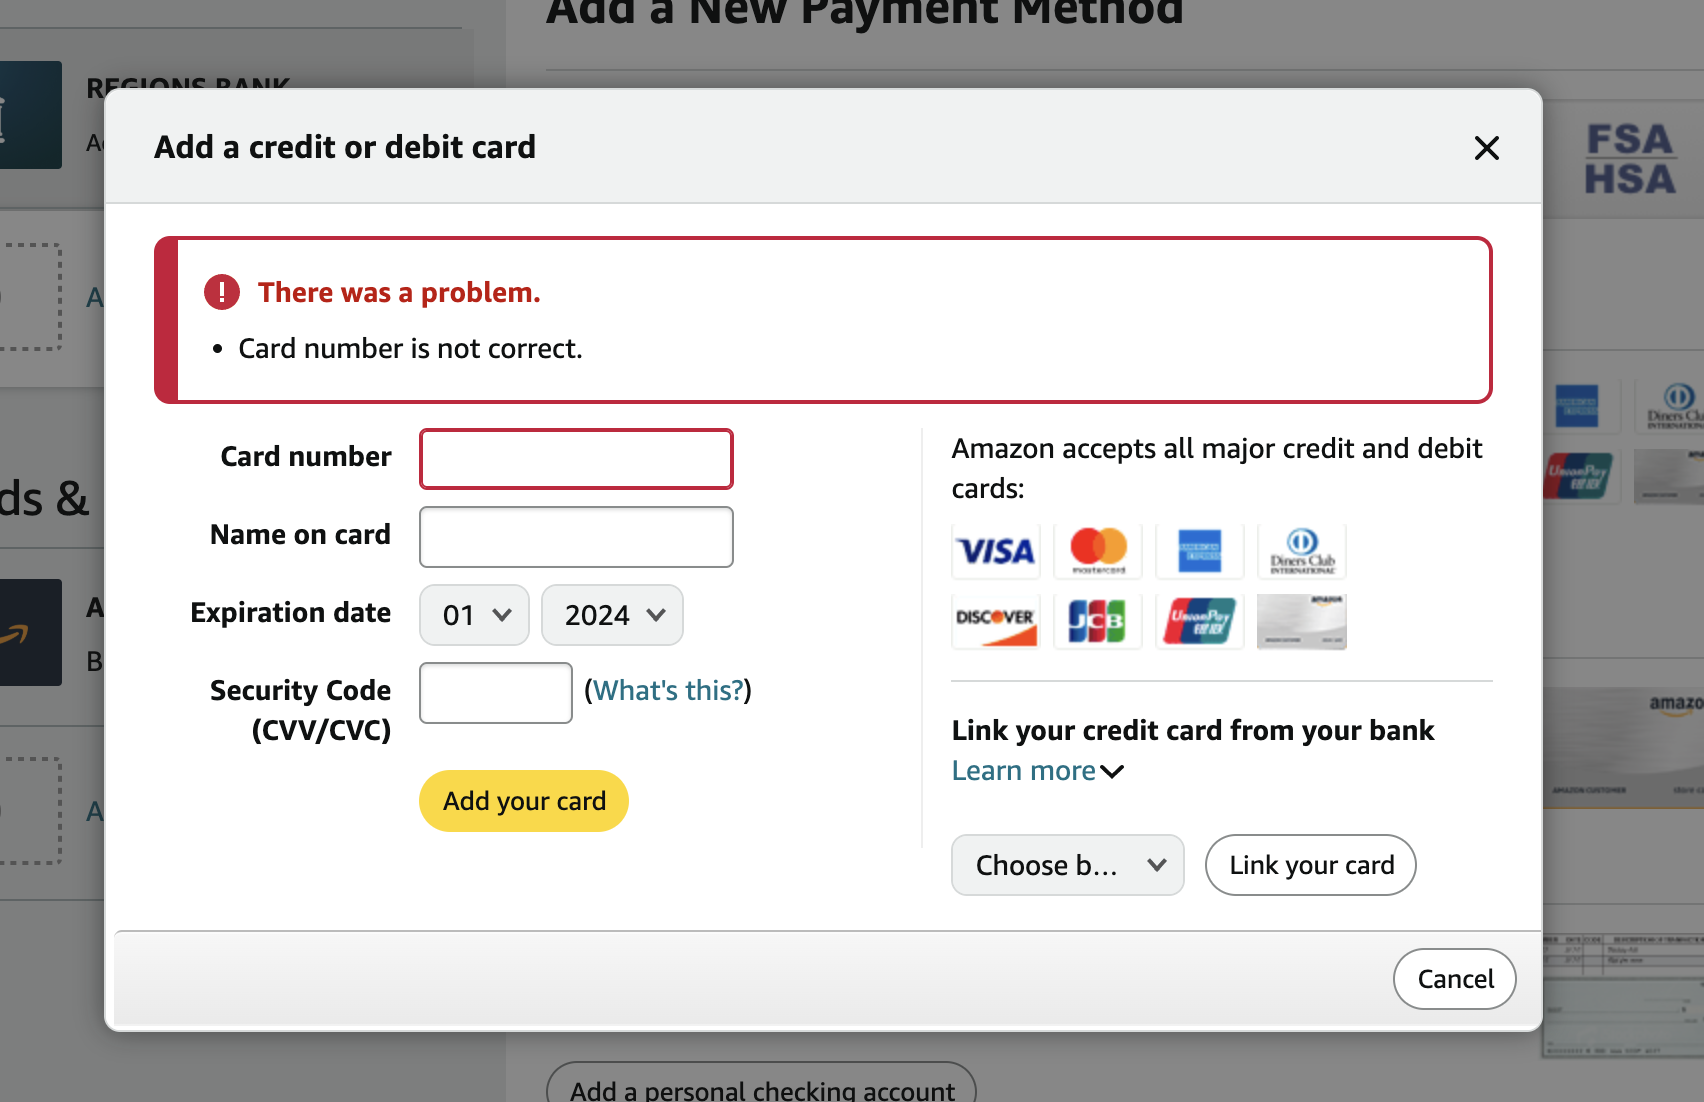
Task: Expand the Learn more section
Action: 1037,771
